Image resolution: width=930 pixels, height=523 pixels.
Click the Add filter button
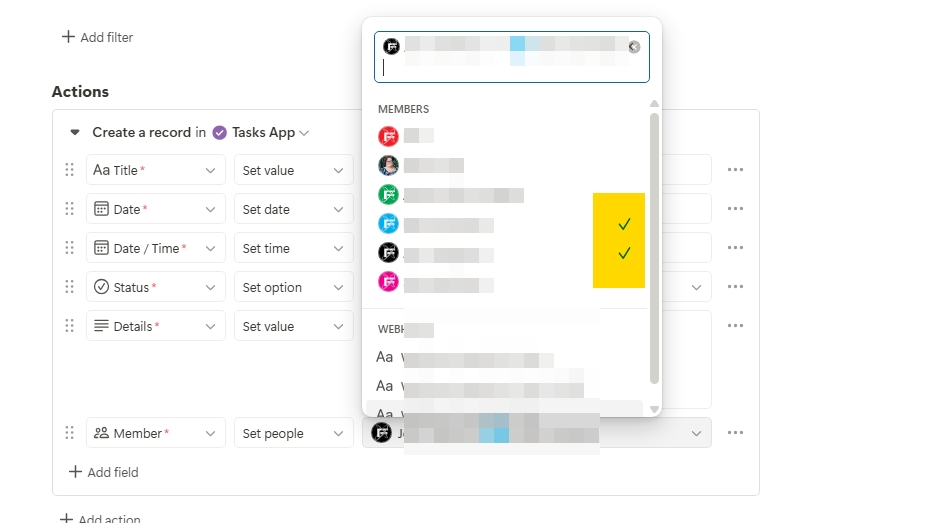click(97, 37)
